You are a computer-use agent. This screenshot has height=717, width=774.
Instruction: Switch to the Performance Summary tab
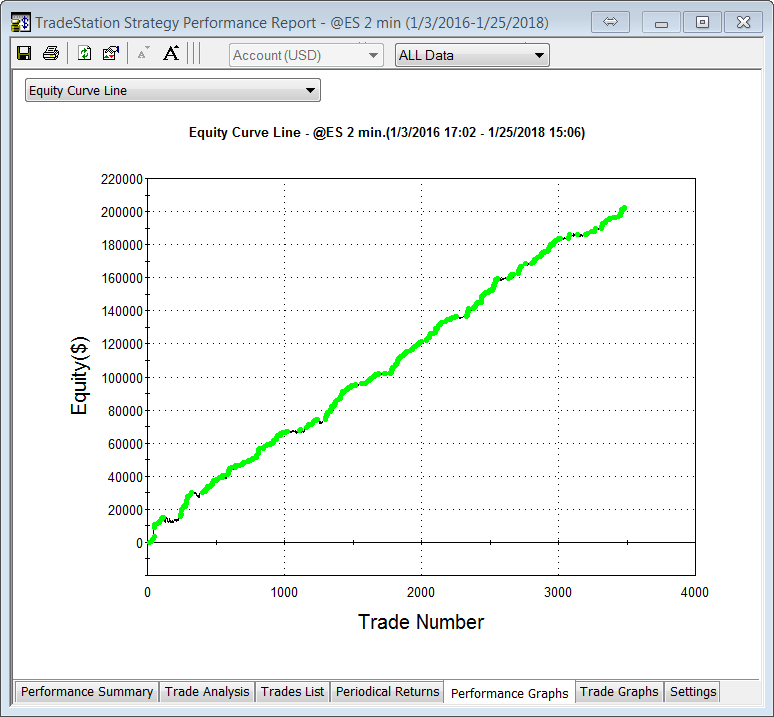pyautogui.click(x=87, y=691)
